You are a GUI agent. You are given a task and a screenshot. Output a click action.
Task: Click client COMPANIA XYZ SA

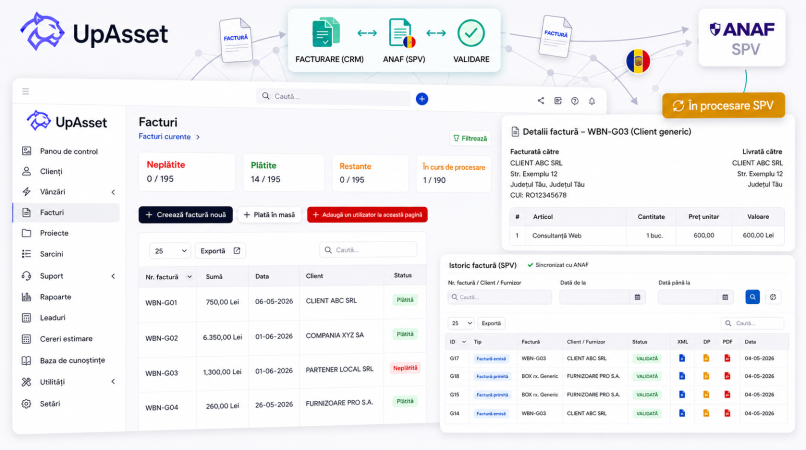coord(335,335)
